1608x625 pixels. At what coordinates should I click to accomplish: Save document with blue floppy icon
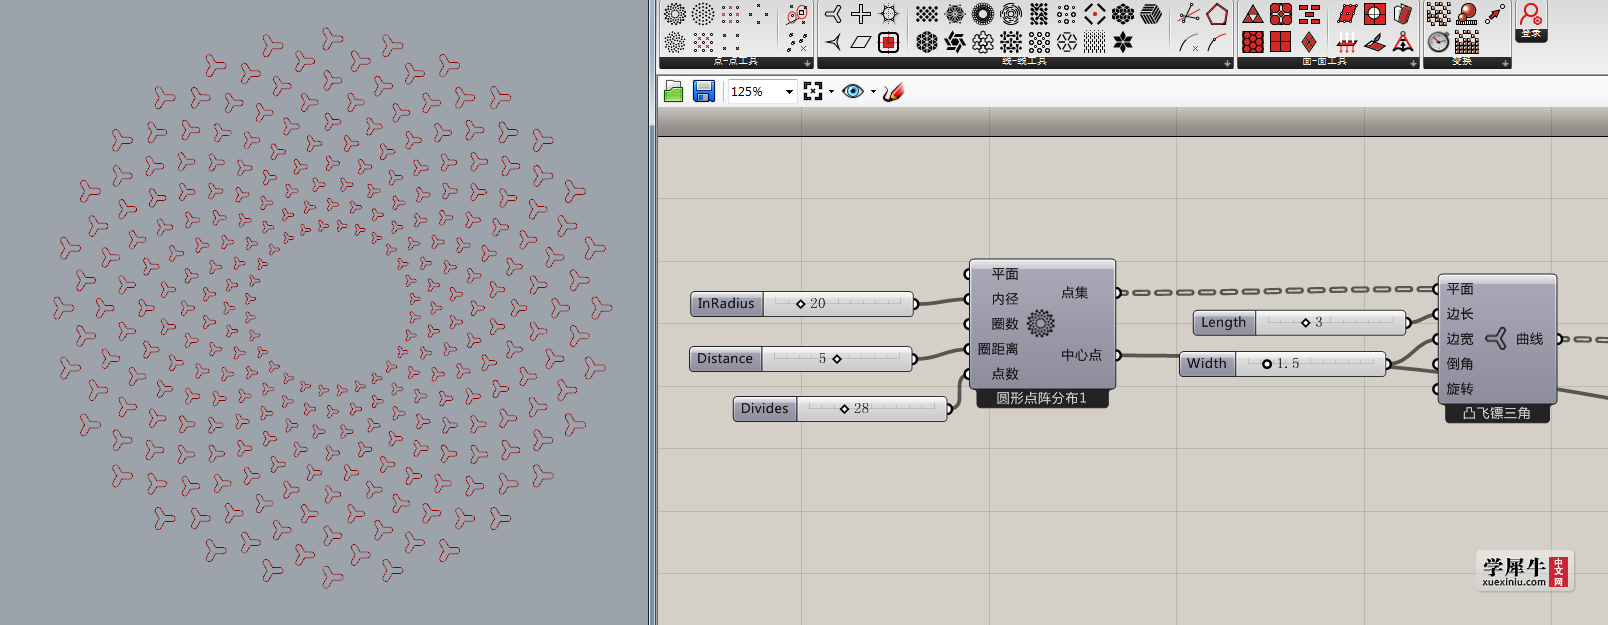(704, 92)
